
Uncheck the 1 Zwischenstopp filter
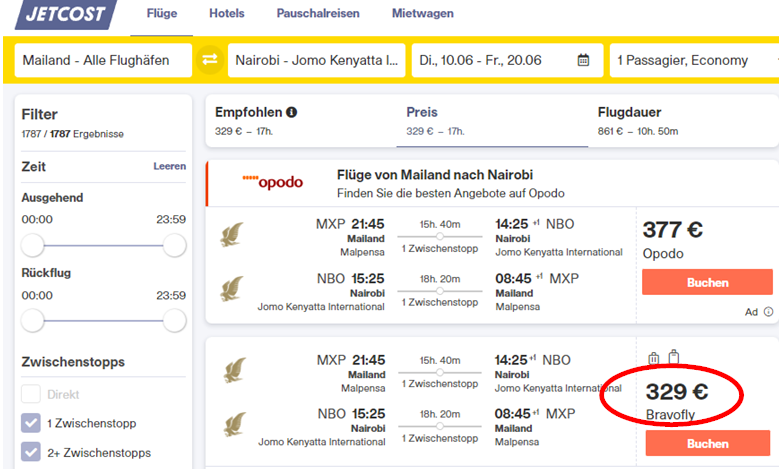click(31, 423)
